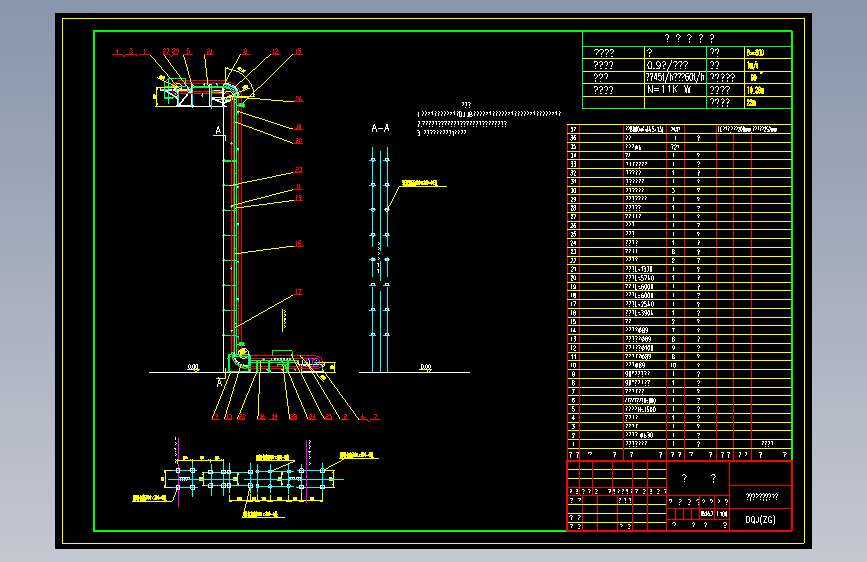867x562 pixels.
Task: Click balloon callout 8 above the head bend
Action: 246,51
